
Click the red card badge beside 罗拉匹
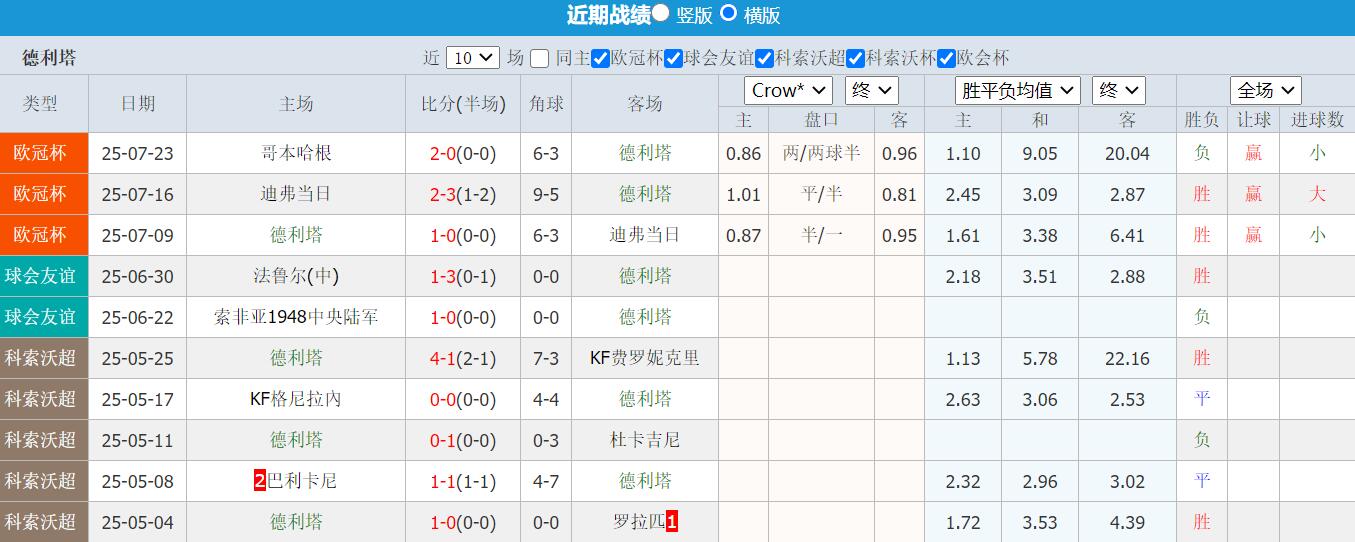coord(672,522)
